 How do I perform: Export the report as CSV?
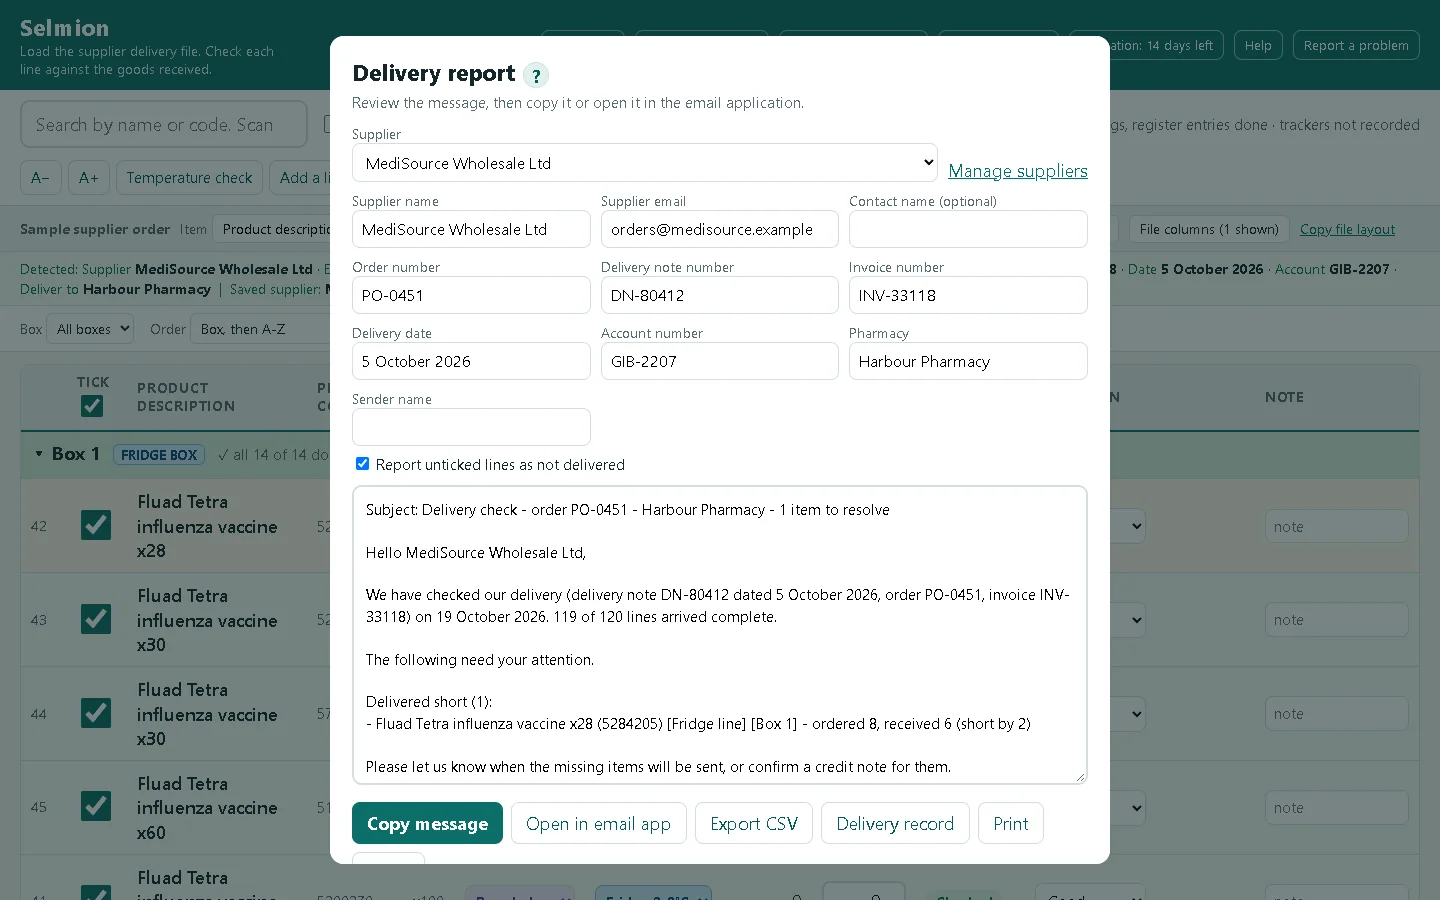pyautogui.click(x=754, y=823)
